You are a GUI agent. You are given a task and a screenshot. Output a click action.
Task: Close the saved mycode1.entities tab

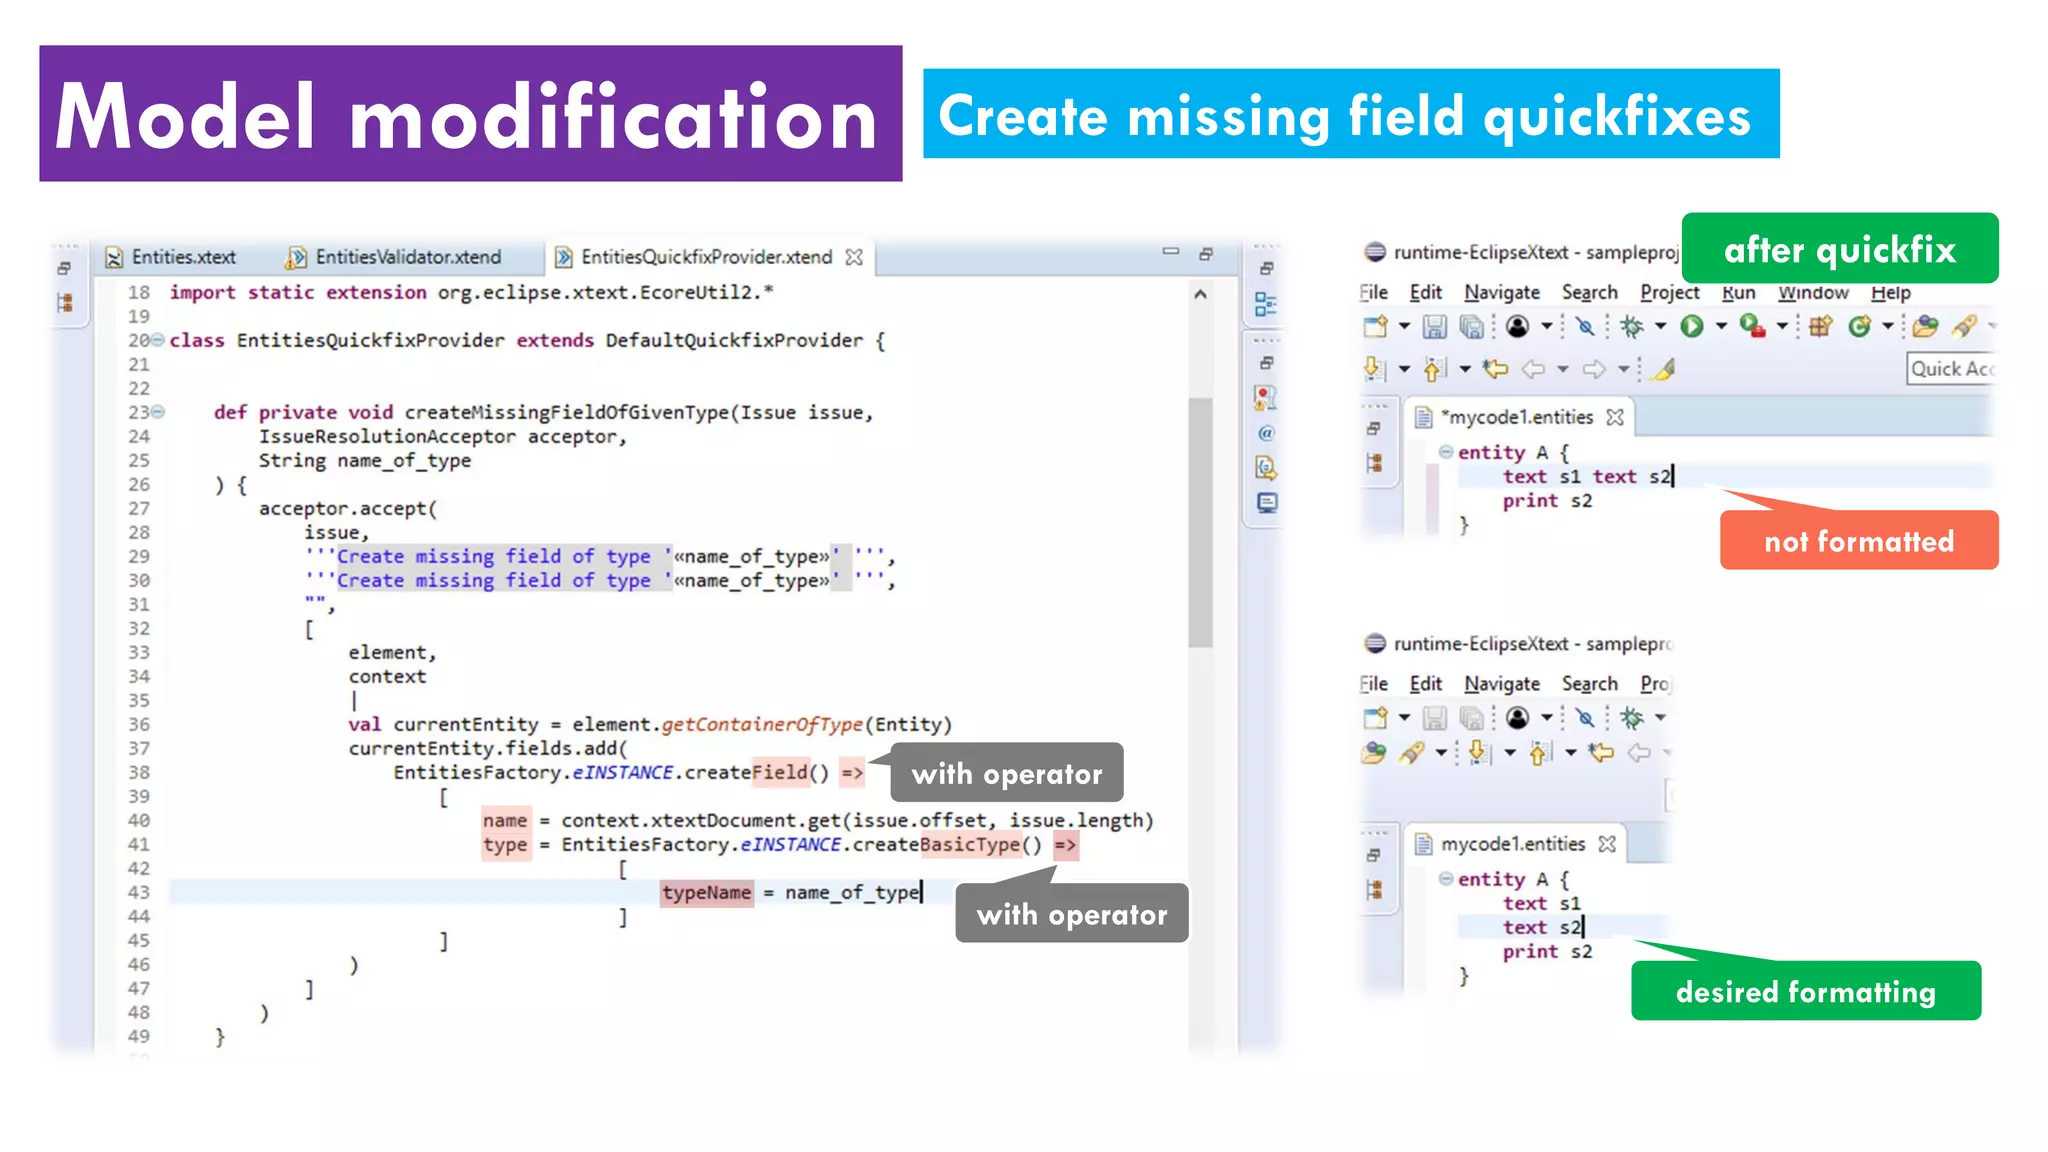click(1607, 844)
